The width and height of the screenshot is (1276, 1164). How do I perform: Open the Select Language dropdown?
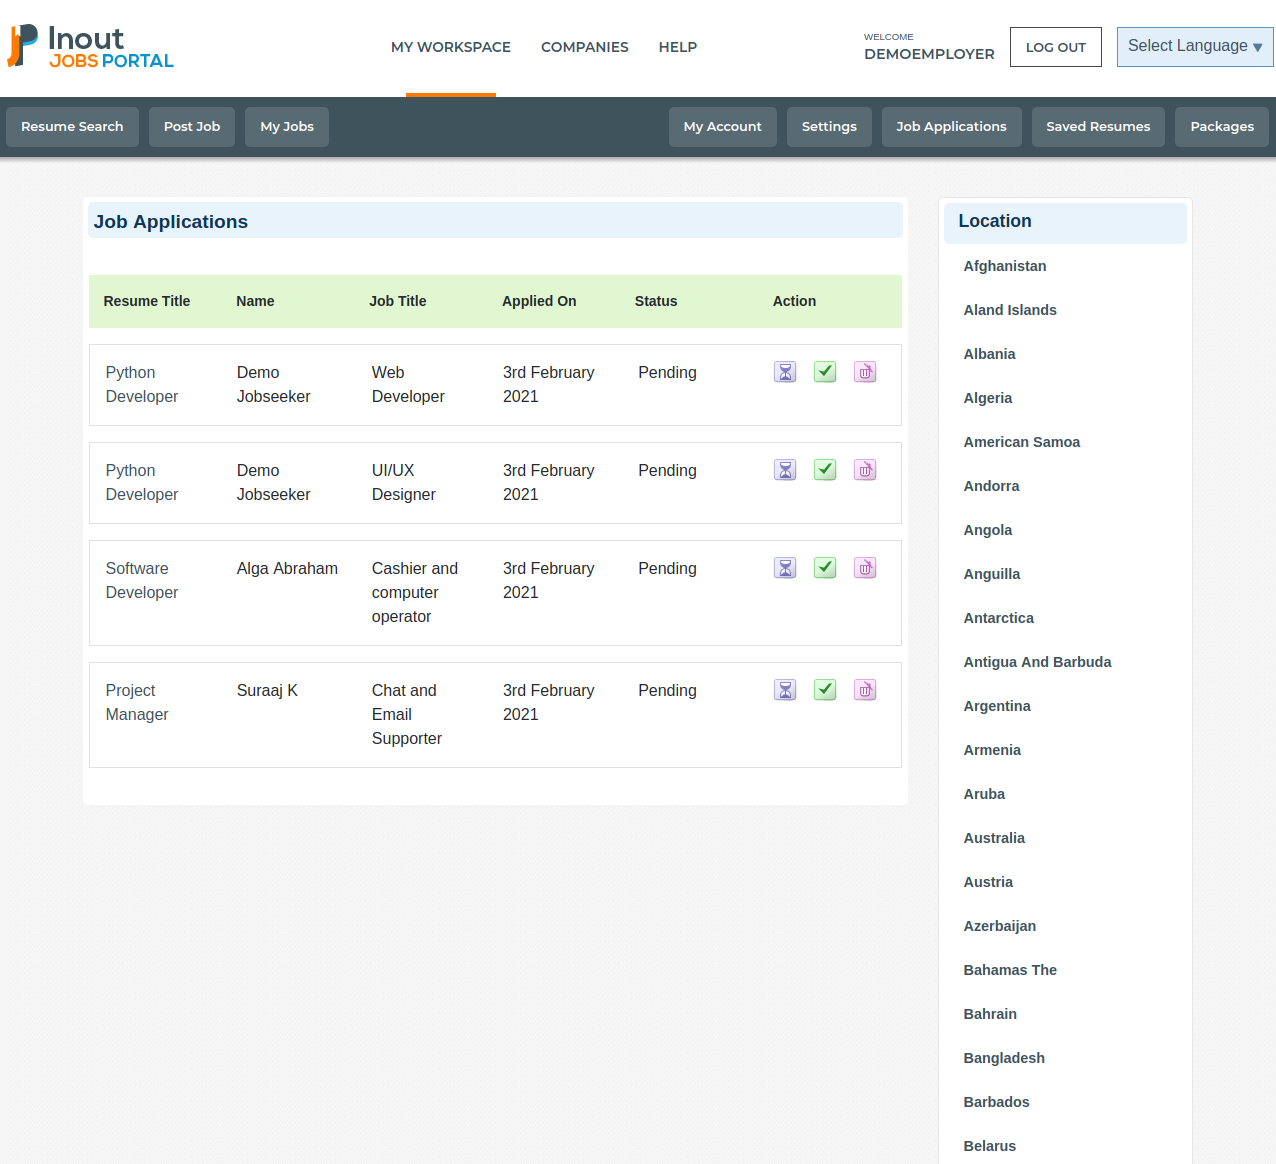pyautogui.click(x=1194, y=46)
